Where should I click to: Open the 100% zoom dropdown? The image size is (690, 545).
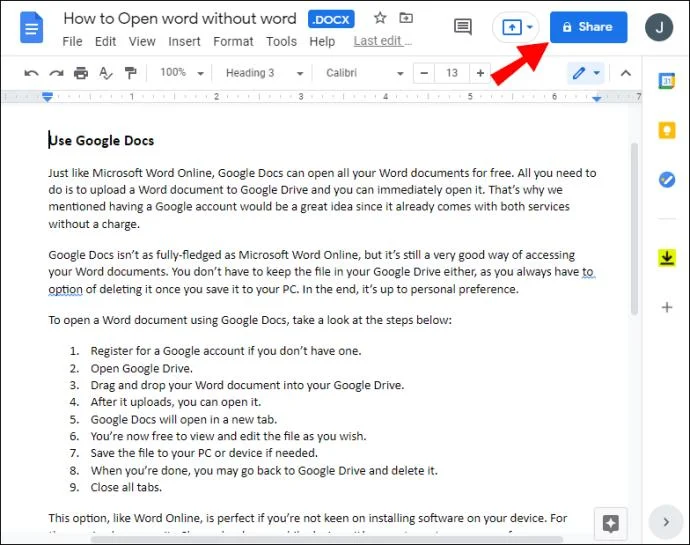[182, 73]
